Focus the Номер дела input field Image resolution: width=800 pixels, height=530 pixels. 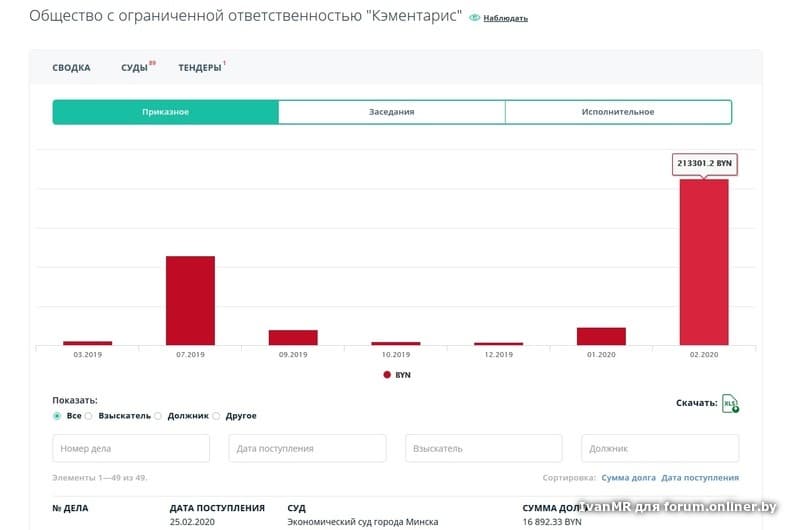(x=131, y=448)
